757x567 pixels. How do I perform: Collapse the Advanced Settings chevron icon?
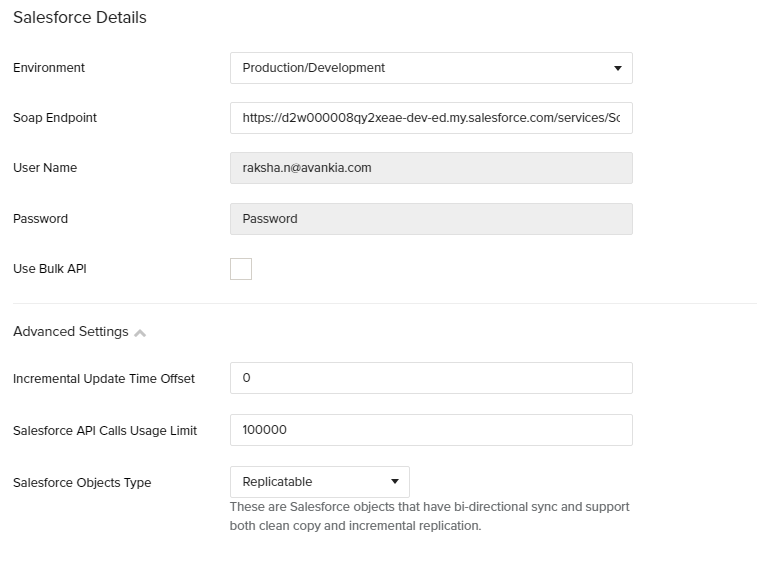tap(140, 333)
